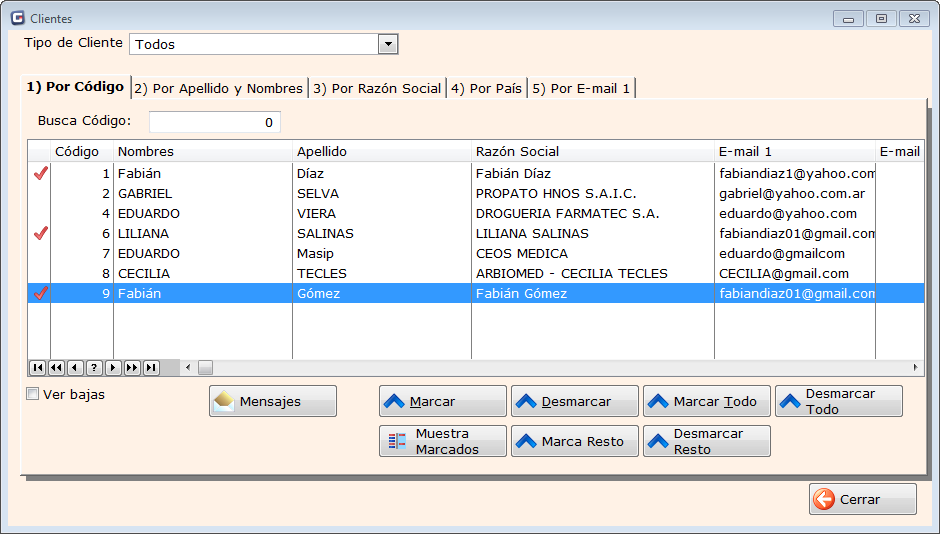The image size is (940, 534).
Task: Switch to the Por Apellido y Nombres tab
Action: tap(219, 88)
